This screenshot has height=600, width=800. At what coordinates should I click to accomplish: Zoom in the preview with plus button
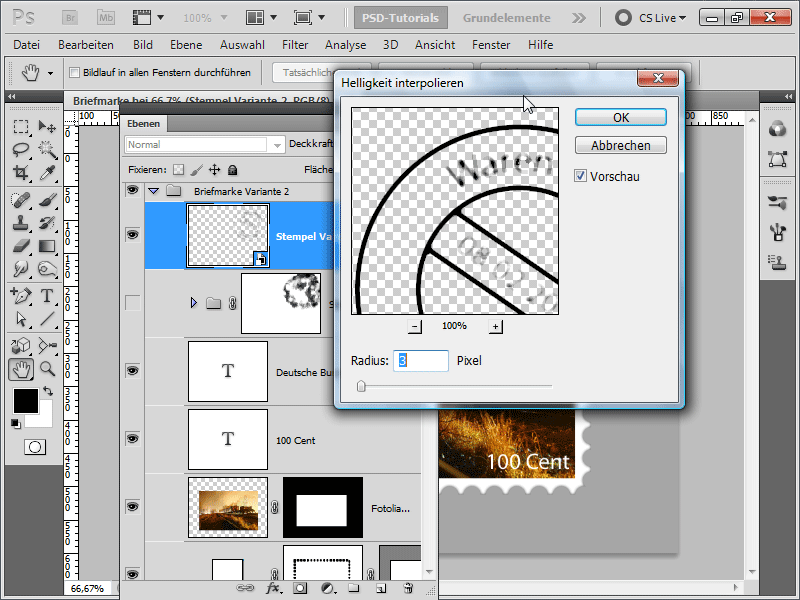click(x=495, y=326)
